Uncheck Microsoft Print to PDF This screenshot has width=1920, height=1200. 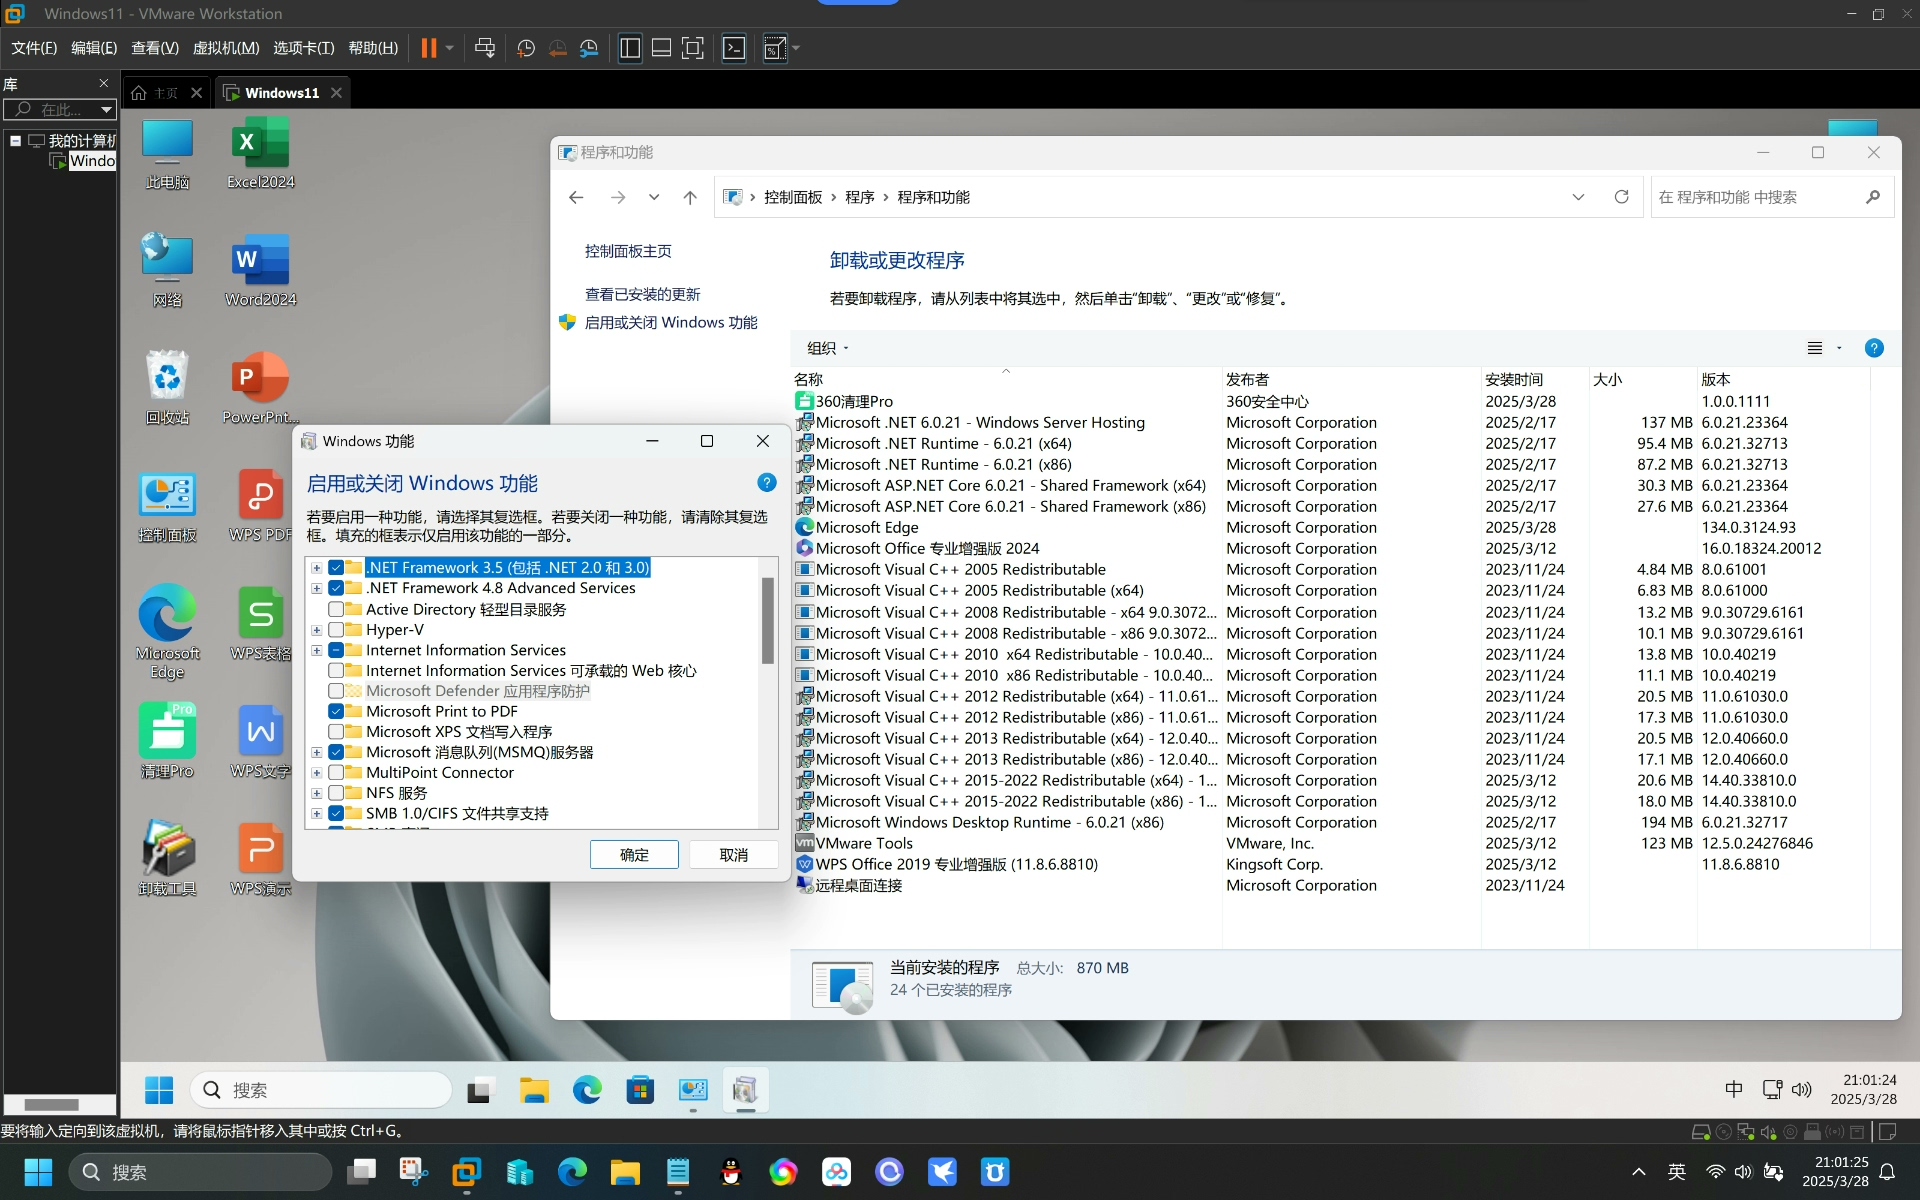pos(336,711)
